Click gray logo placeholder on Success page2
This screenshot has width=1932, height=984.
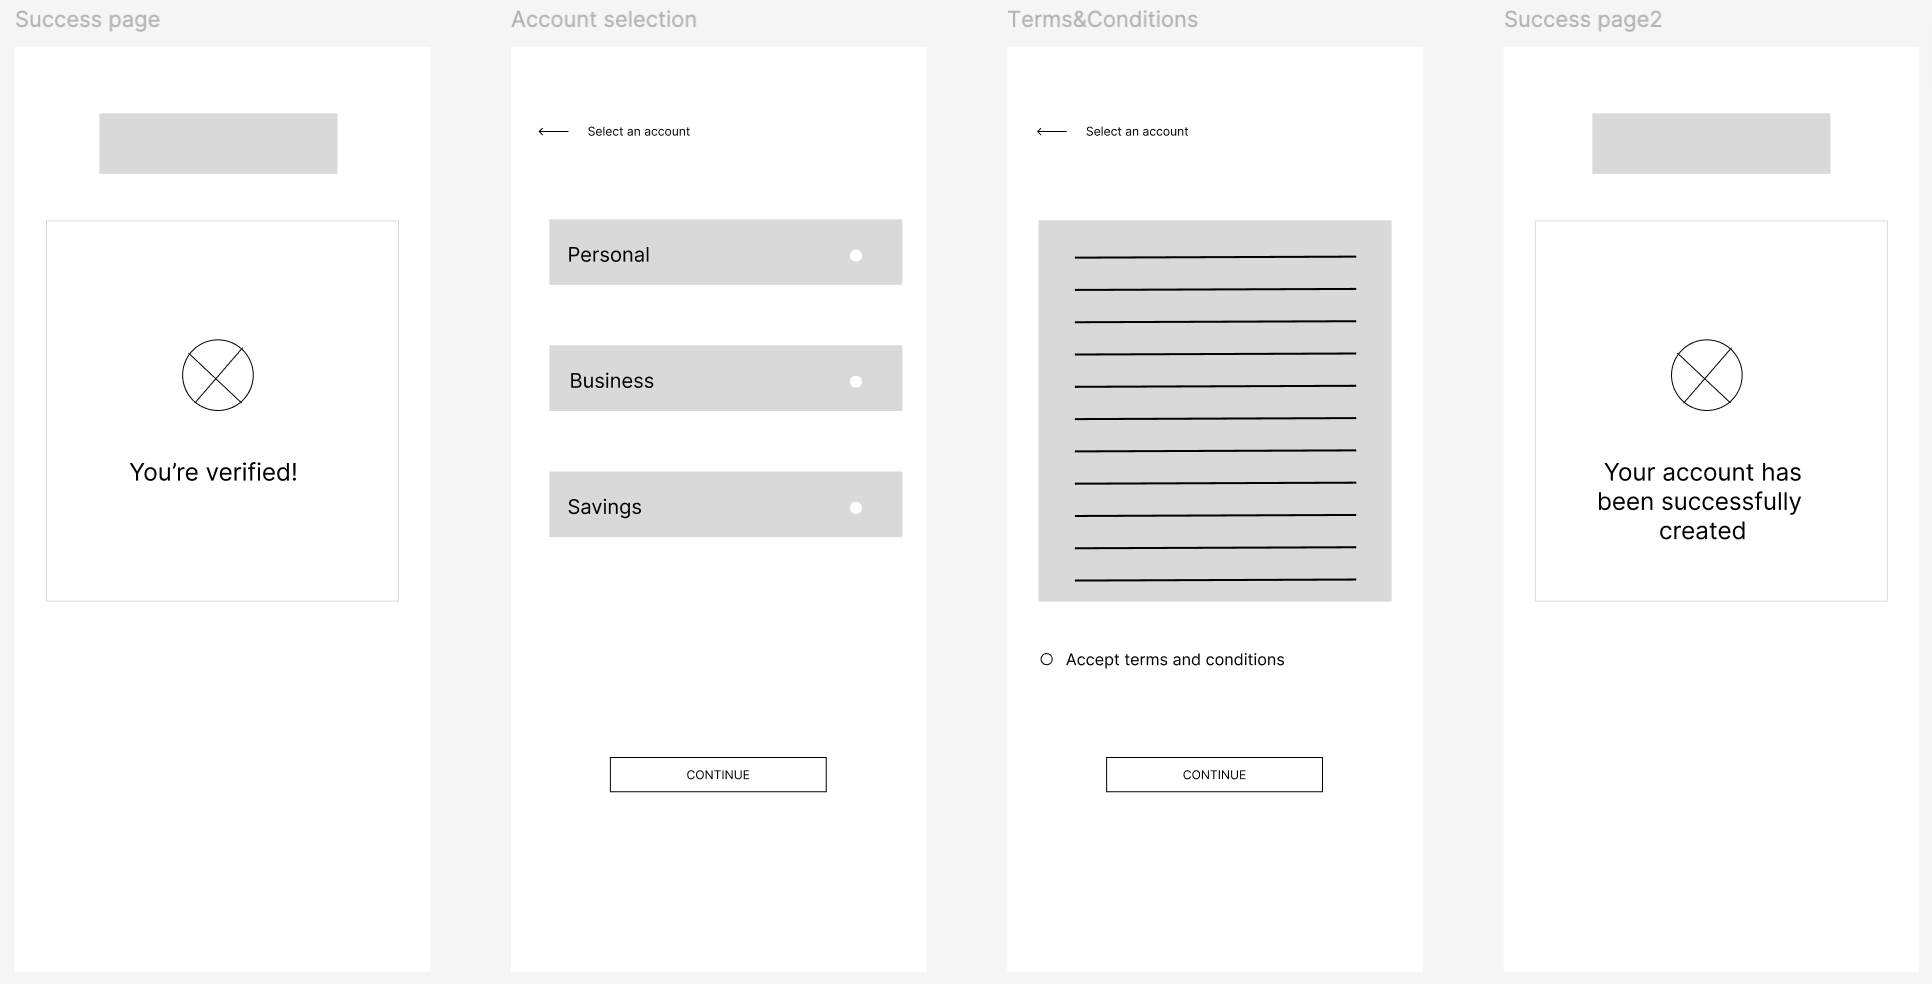click(x=1710, y=144)
